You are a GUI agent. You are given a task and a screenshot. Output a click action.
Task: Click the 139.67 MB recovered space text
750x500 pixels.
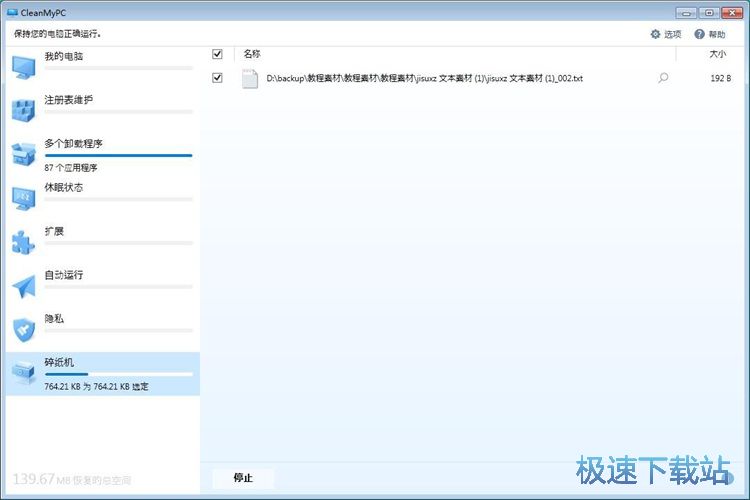tap(72, 479)
